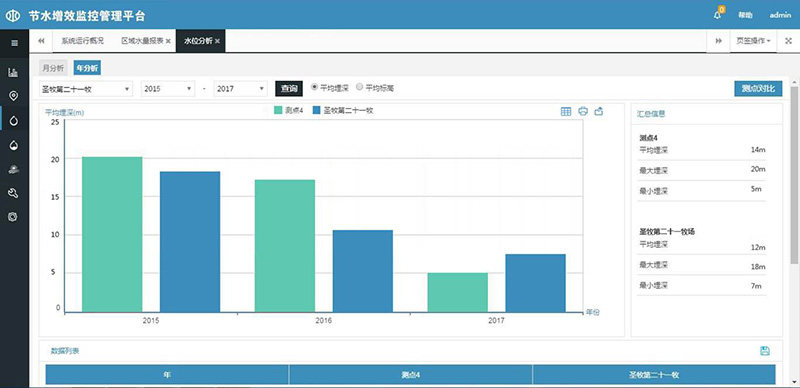Show the chart data table view icon
This screenshot has height=388, width=800.
pyautogui.click(x=566, y=111)
